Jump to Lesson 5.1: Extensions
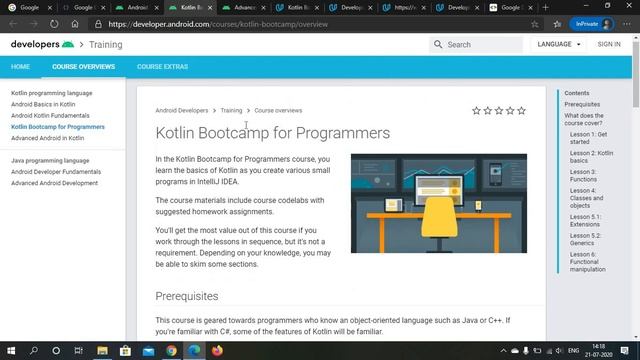Viewport: 640px width, 360px height. tap(585, 220)
